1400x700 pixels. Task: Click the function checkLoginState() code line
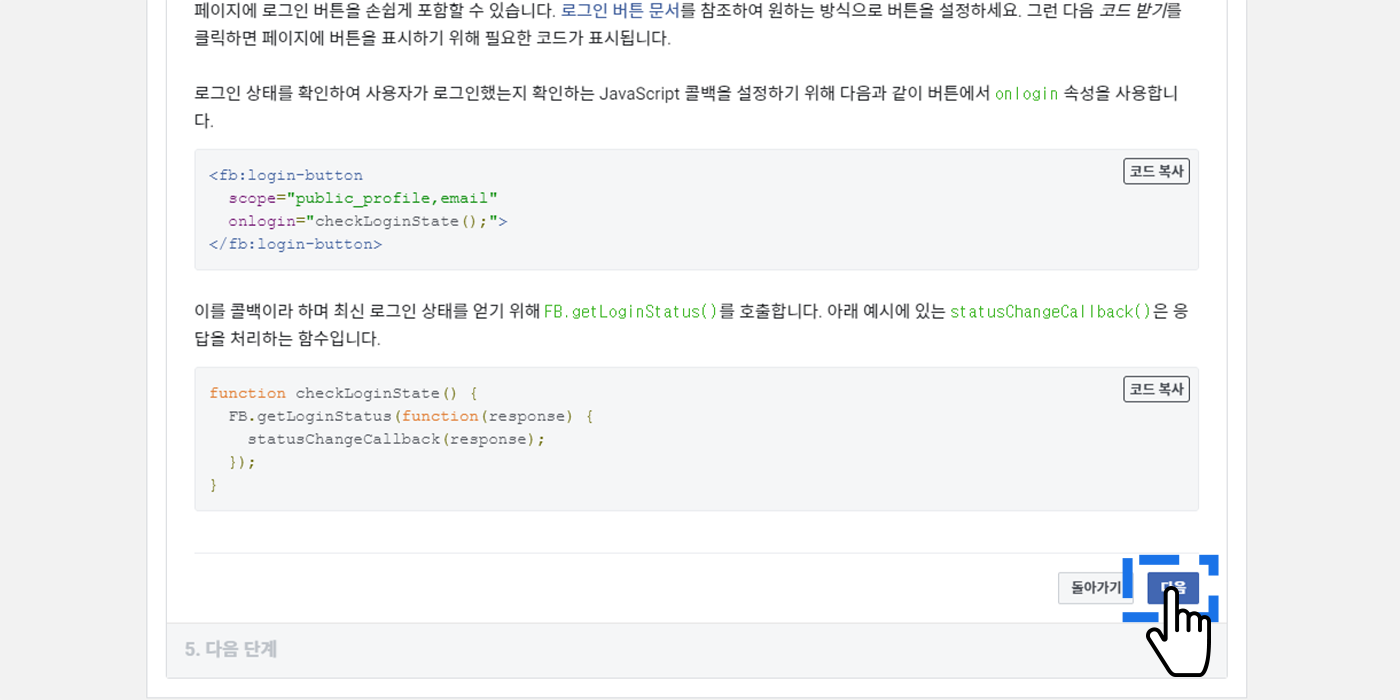point(344,393)
